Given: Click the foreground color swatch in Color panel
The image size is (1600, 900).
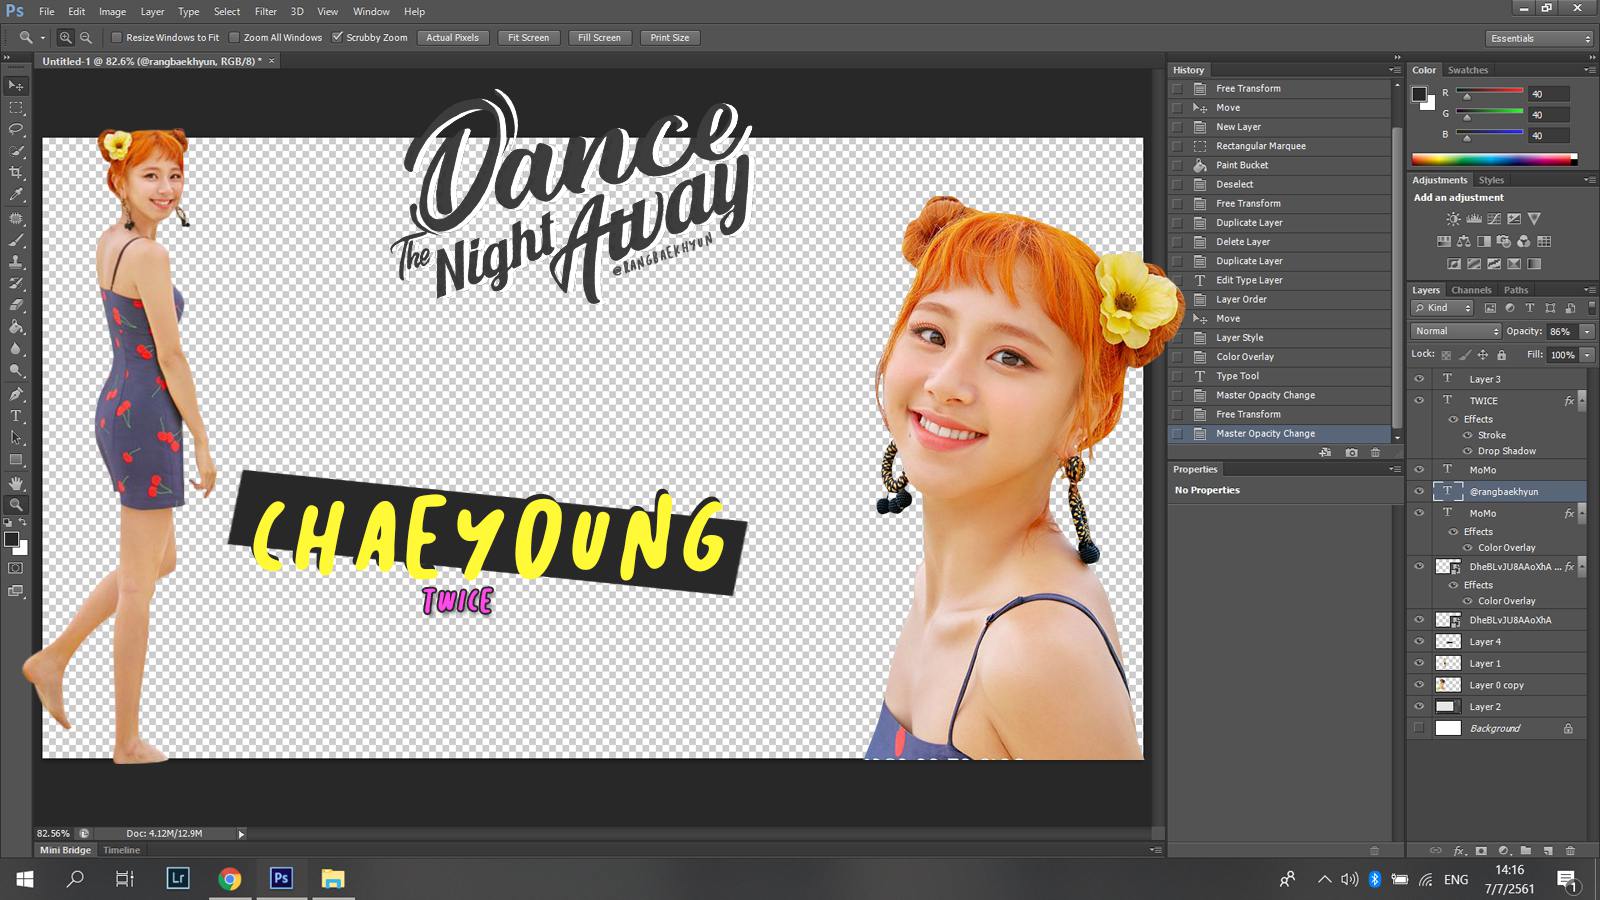Looking at the screenshot, I should tap(1418, 94).
